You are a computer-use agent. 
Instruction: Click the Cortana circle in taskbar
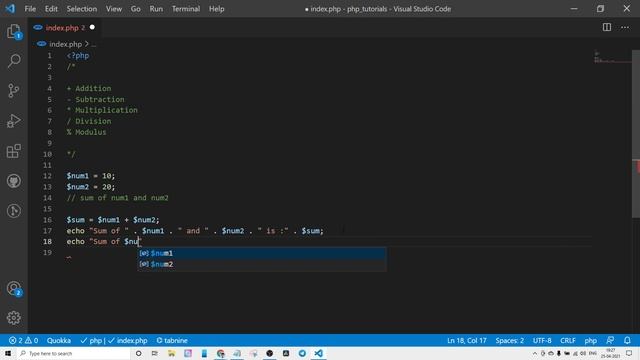138,353
